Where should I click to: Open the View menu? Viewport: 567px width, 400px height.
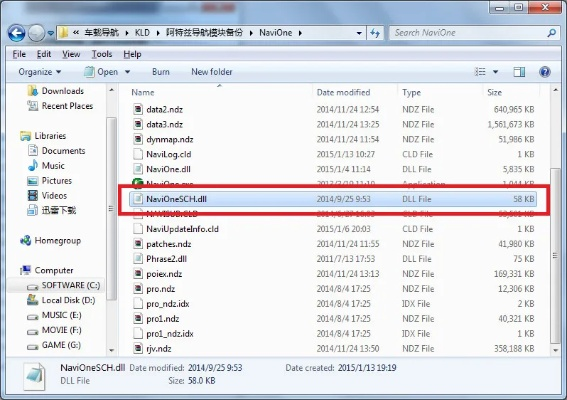click(71, 54)
